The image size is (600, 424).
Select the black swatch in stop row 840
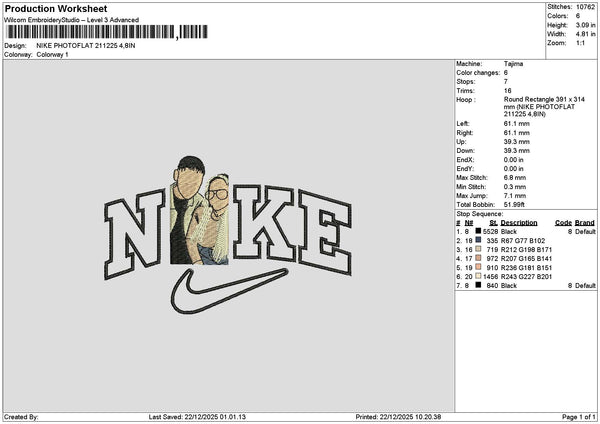point(478,285)
